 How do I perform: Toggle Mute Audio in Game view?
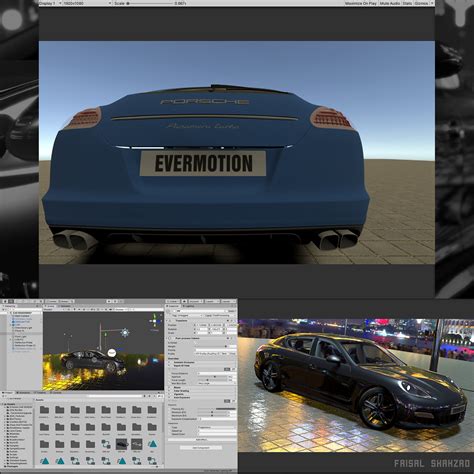tap(390, 3)
